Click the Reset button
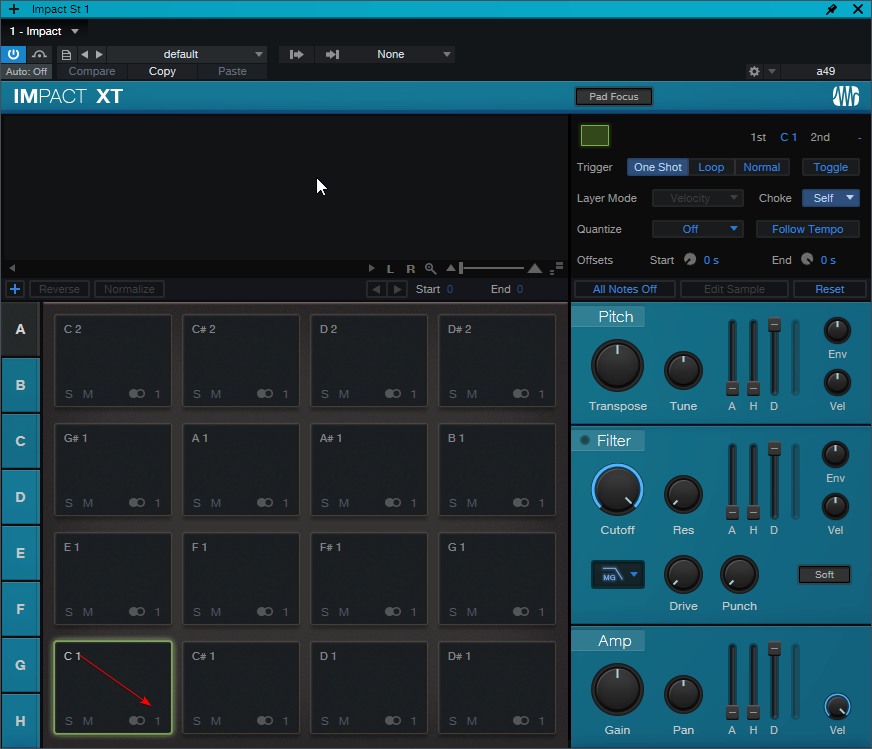872x749 pixels. (x=829, y=289)
